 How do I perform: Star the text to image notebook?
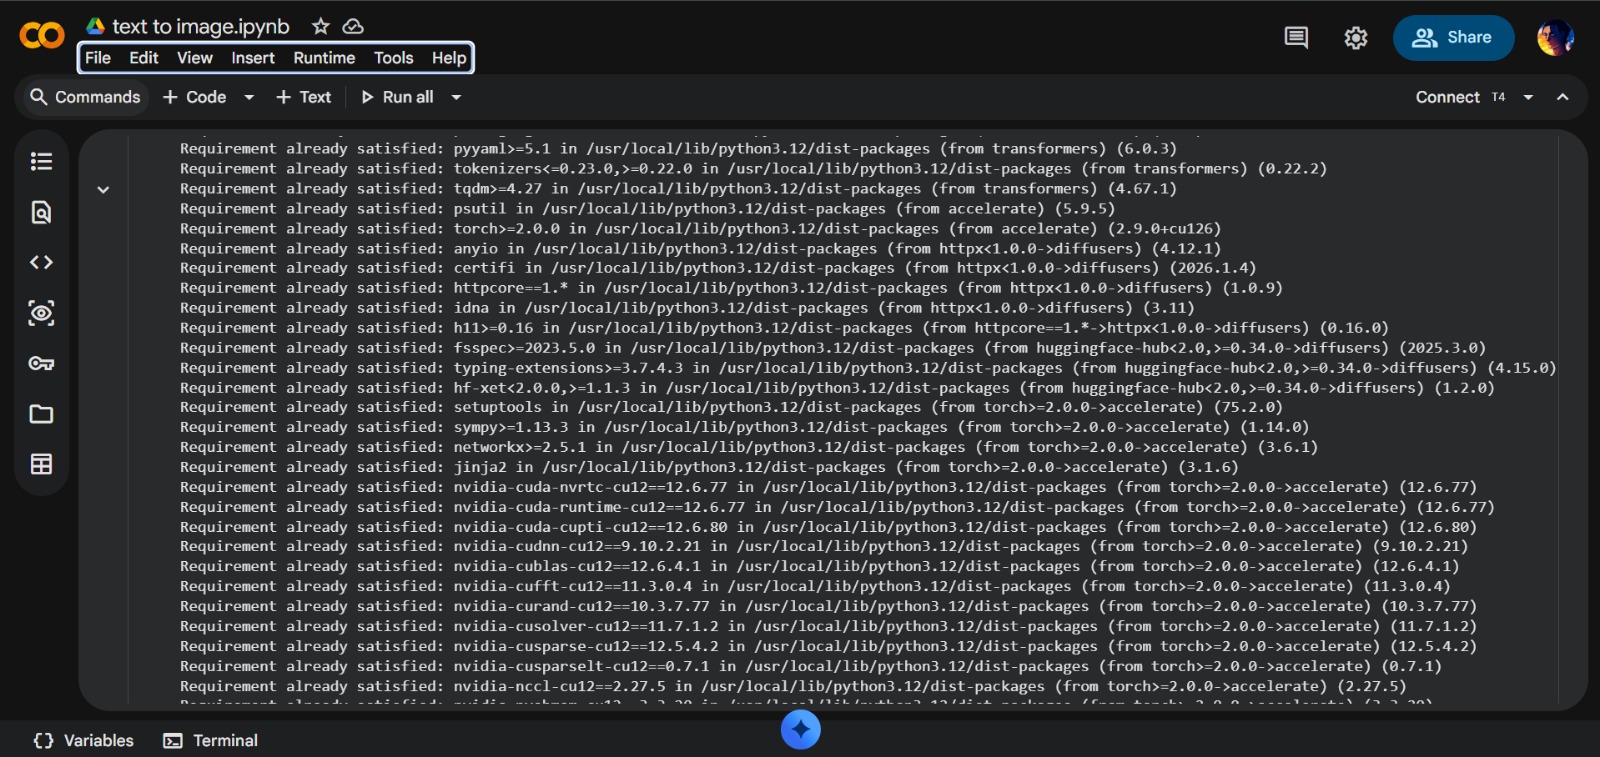[x=320, y=27]
